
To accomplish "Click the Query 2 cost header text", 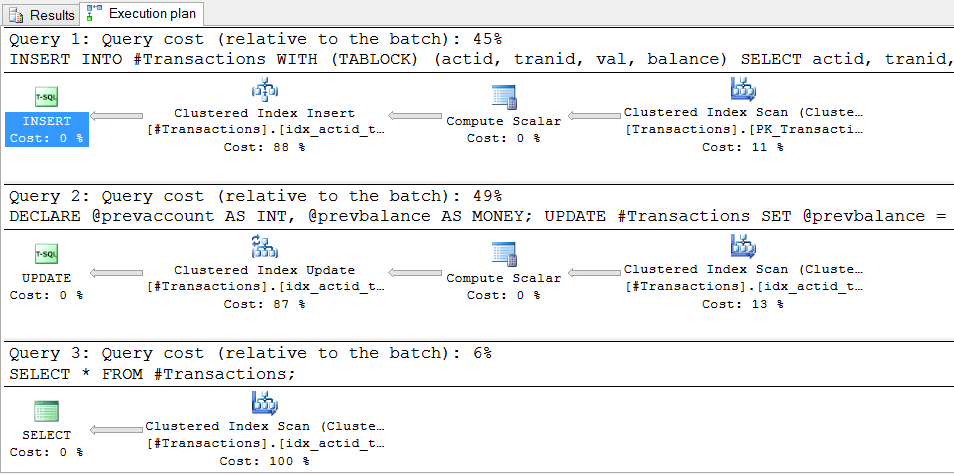I will pos(255,197).
